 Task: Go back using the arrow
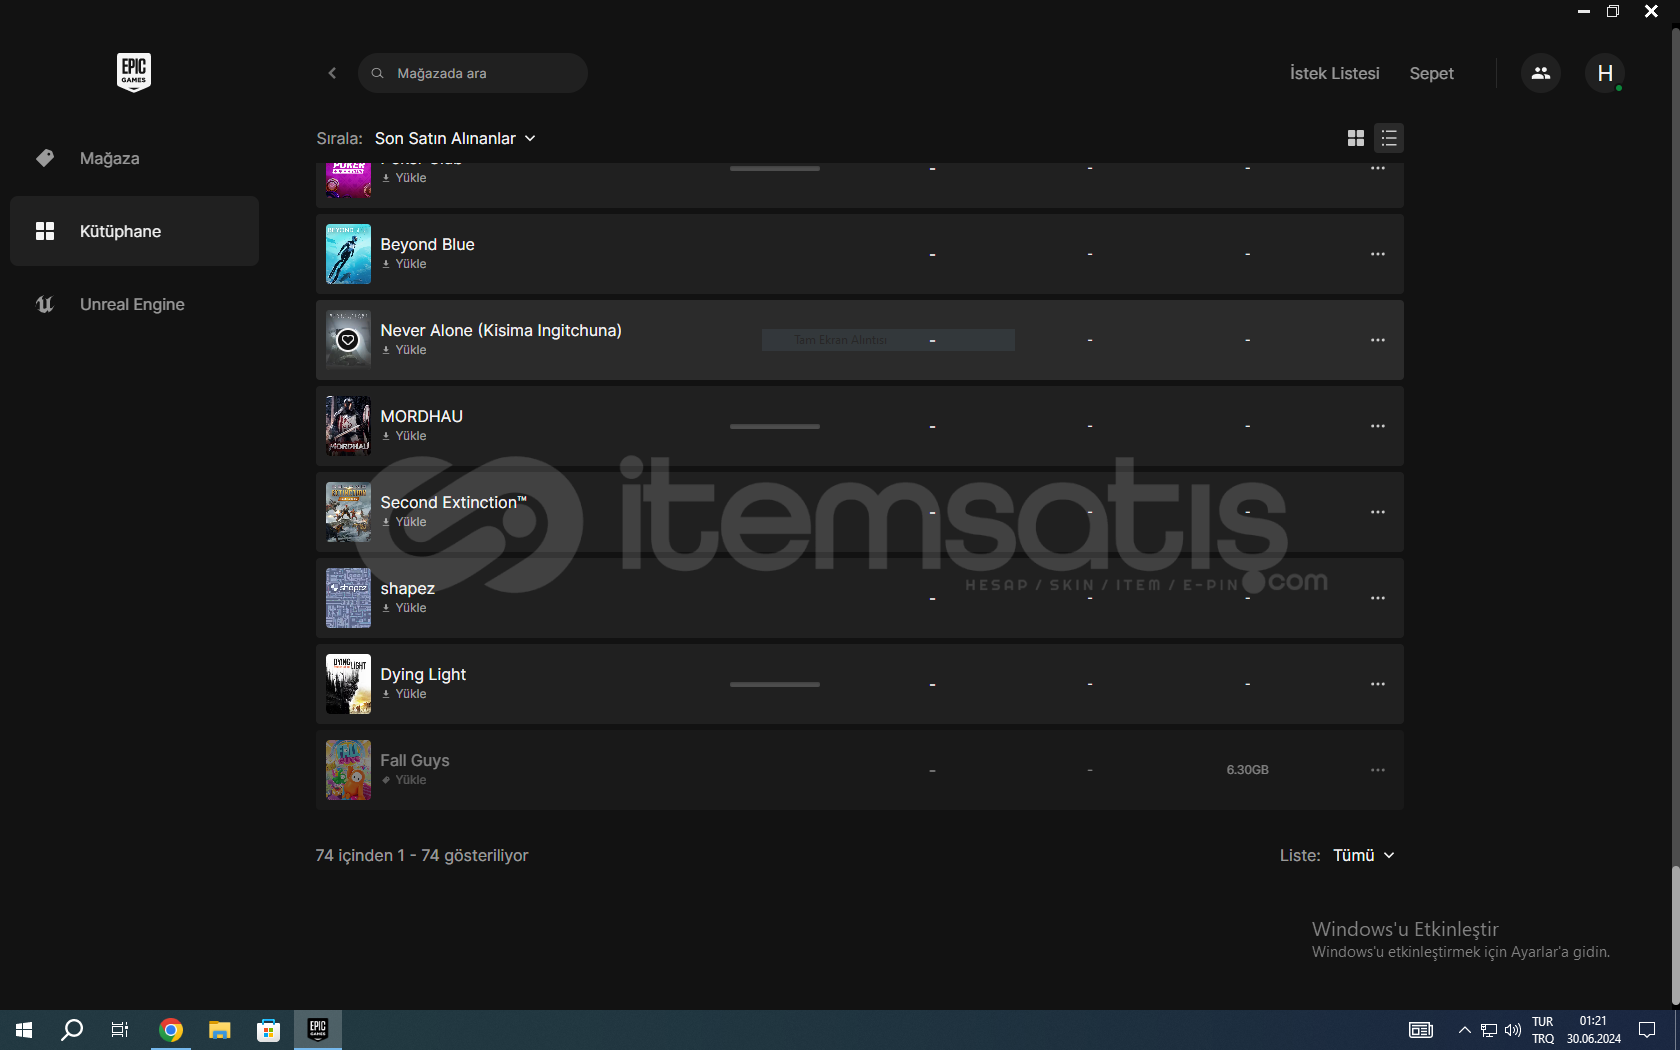click(332, 73)
